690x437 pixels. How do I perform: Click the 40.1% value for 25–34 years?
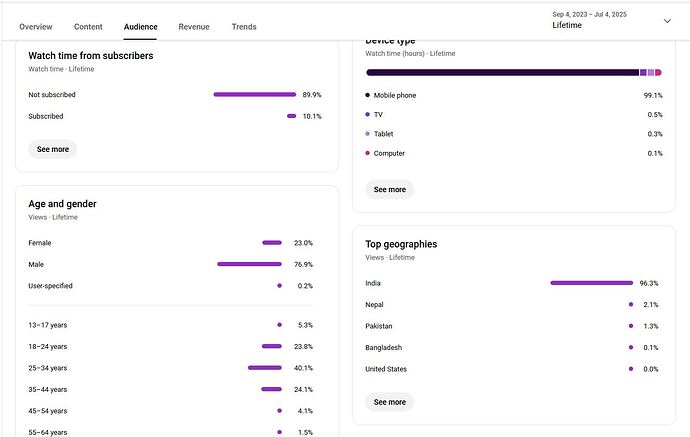coord(303,368)
